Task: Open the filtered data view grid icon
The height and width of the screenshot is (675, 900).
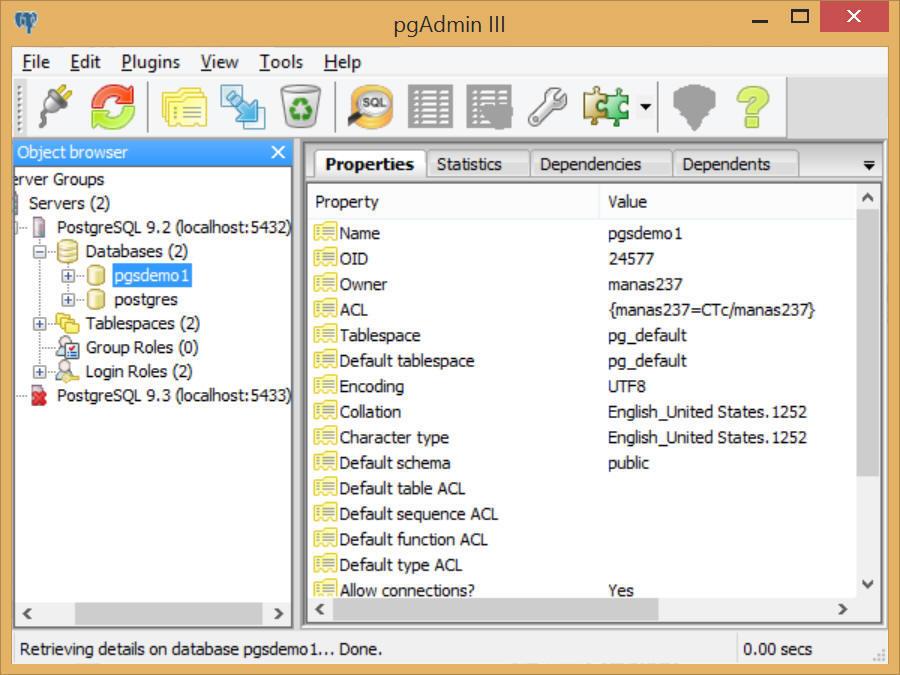Action: click(489, 106)
